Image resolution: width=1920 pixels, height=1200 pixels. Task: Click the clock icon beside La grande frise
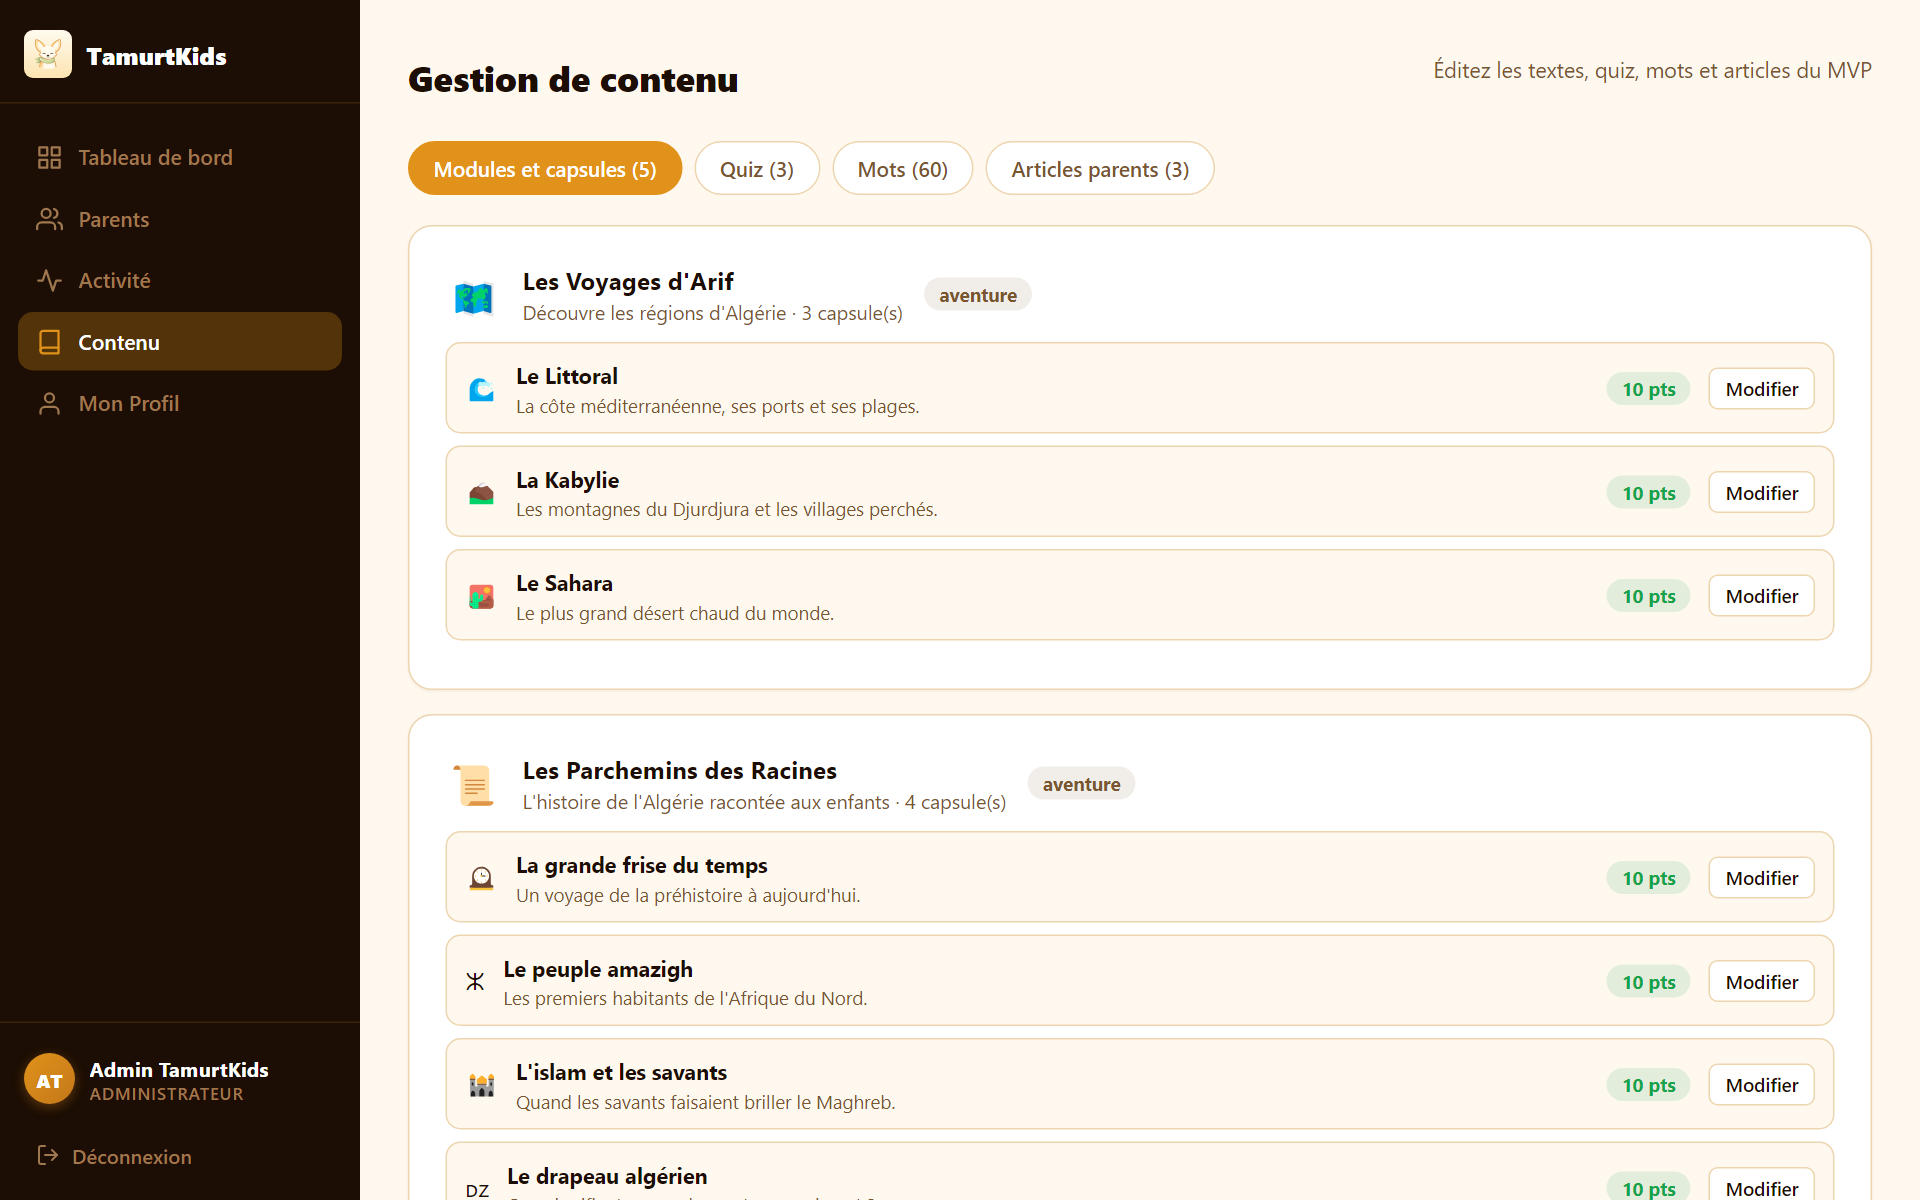481,878
